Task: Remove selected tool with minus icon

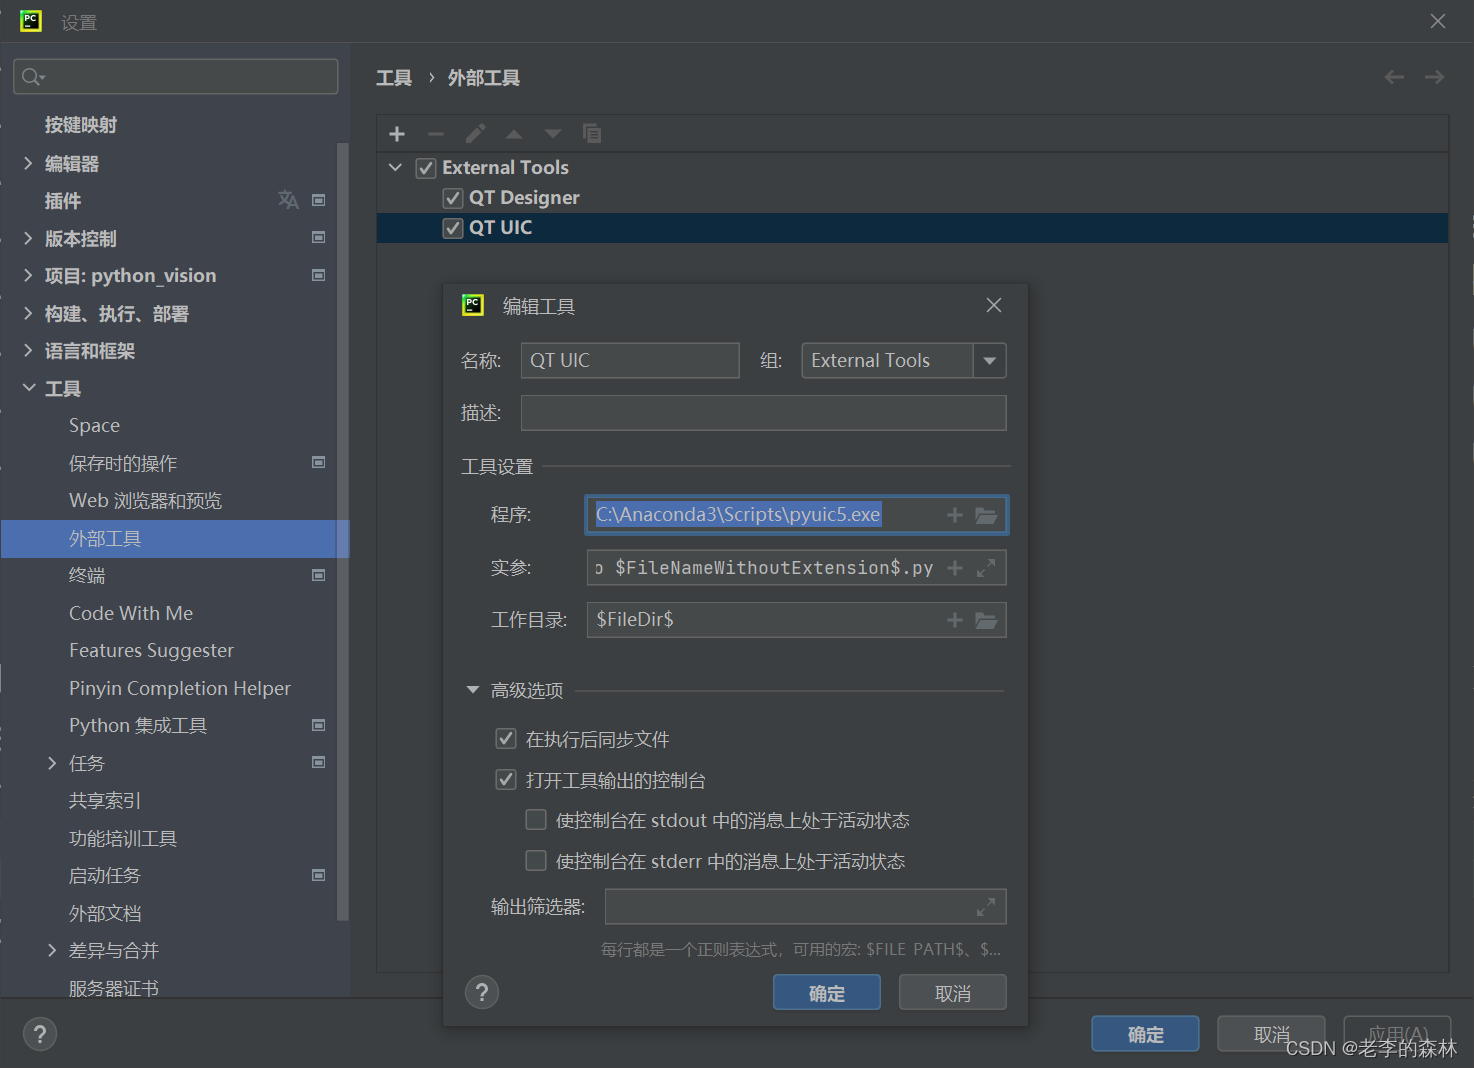Action: (x=435, y=134)
